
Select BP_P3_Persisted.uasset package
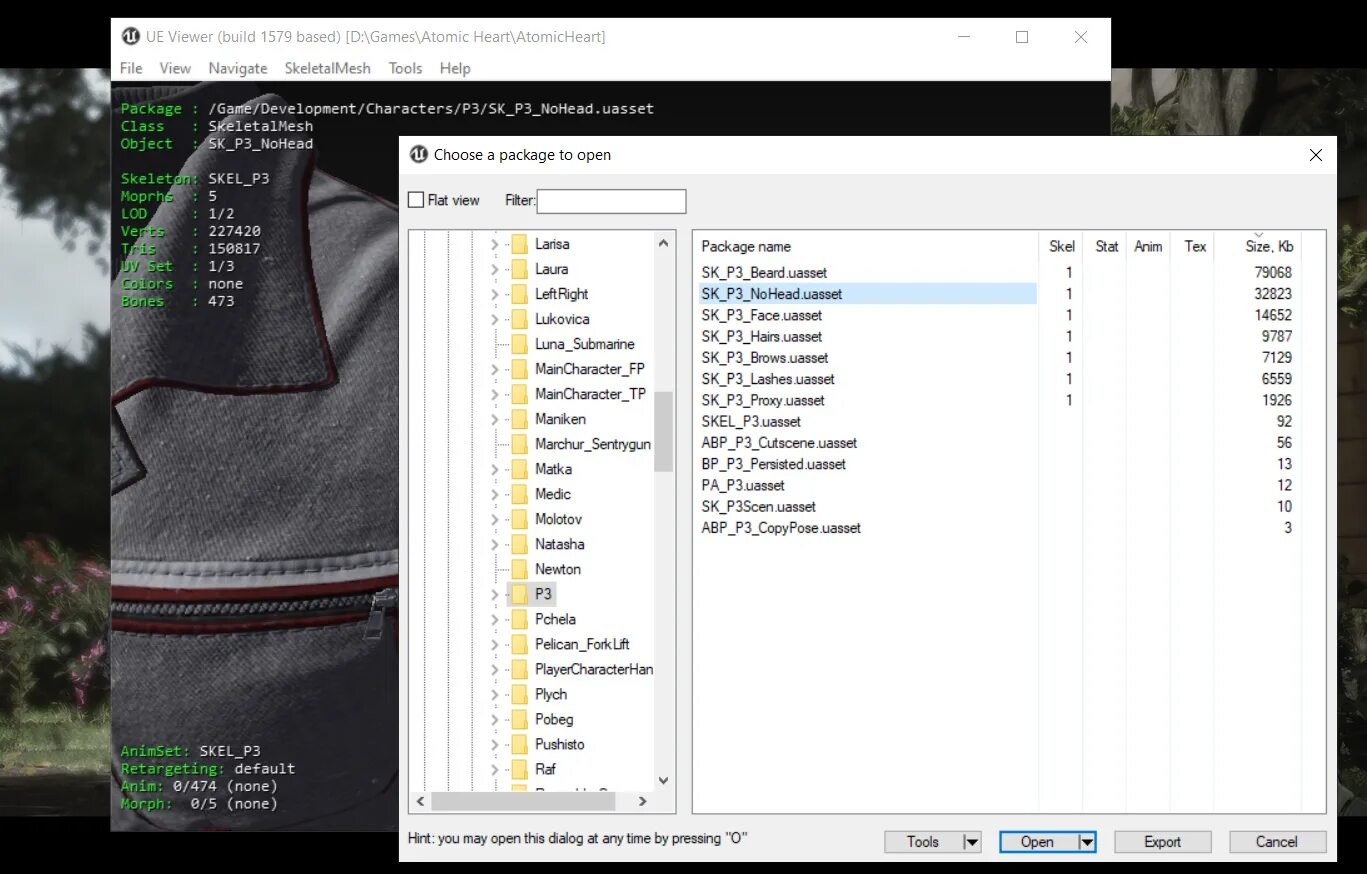(x=774, y=464)
